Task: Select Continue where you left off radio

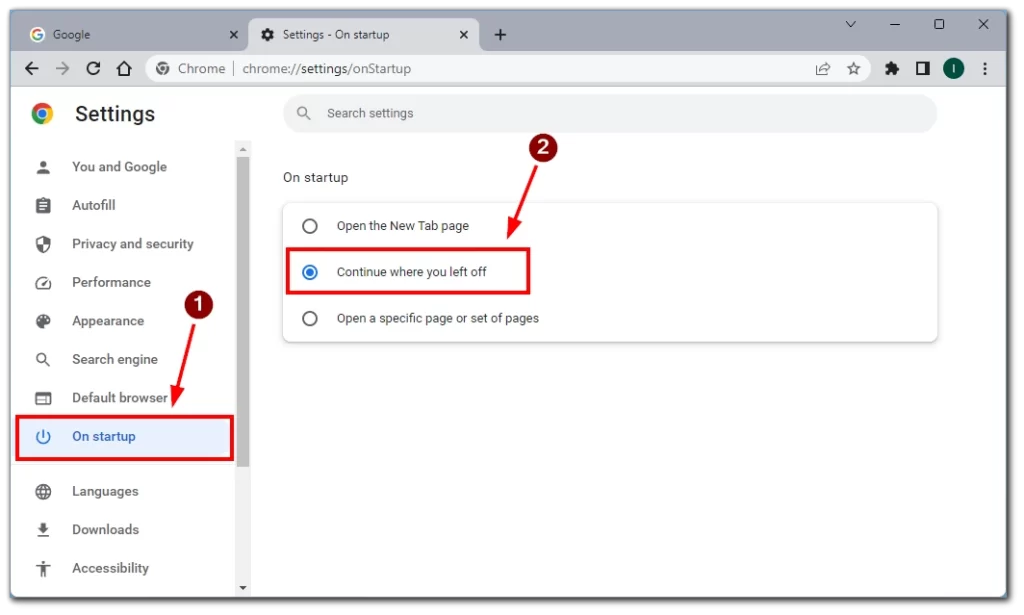Action: (x=310, y=272)
